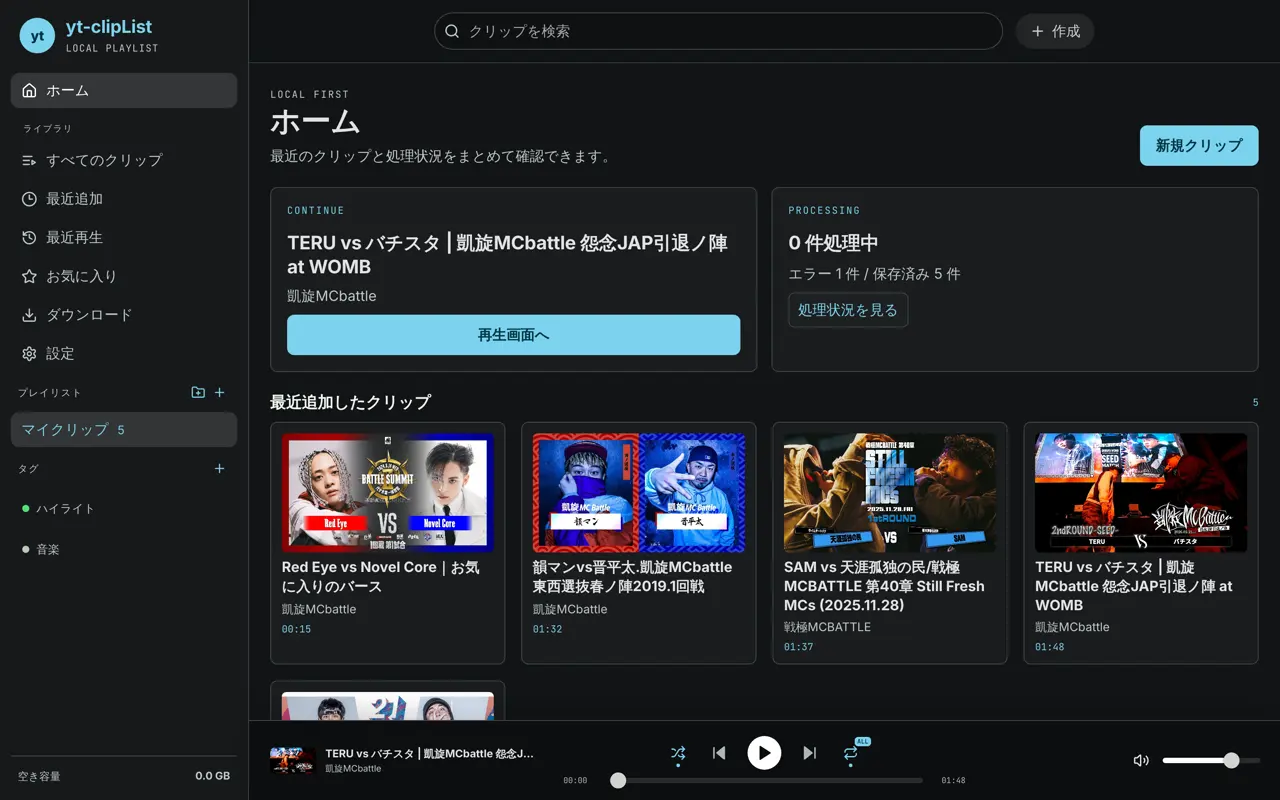Click 再生画面へ button
The width and height of the screenshot is (1280, 800).
513,335
